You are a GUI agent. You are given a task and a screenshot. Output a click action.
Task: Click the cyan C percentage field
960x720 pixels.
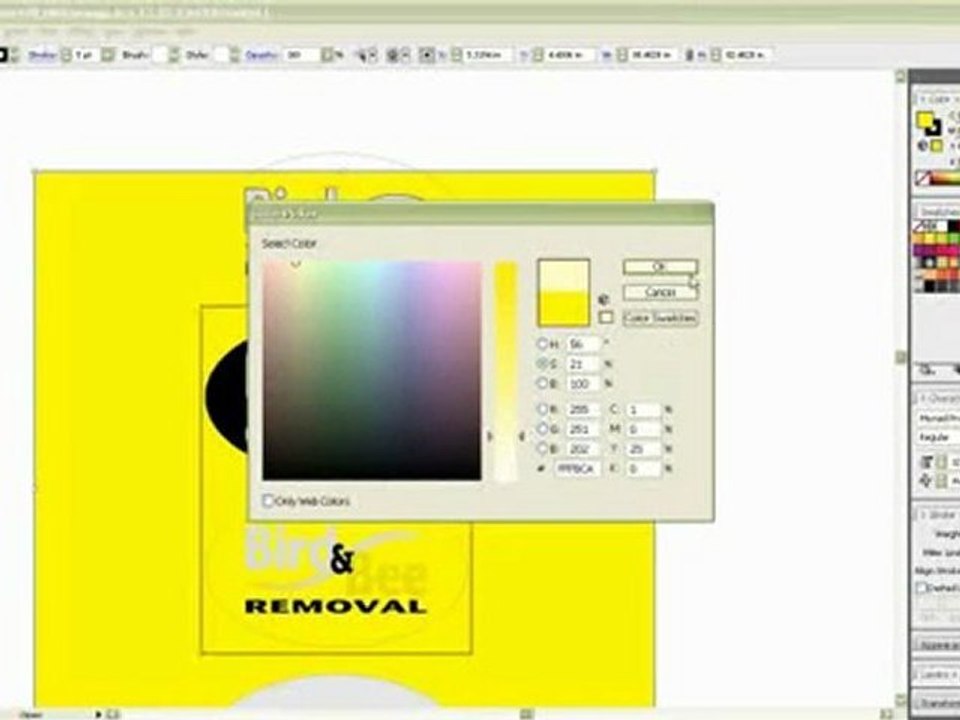(x=644, y=409)
